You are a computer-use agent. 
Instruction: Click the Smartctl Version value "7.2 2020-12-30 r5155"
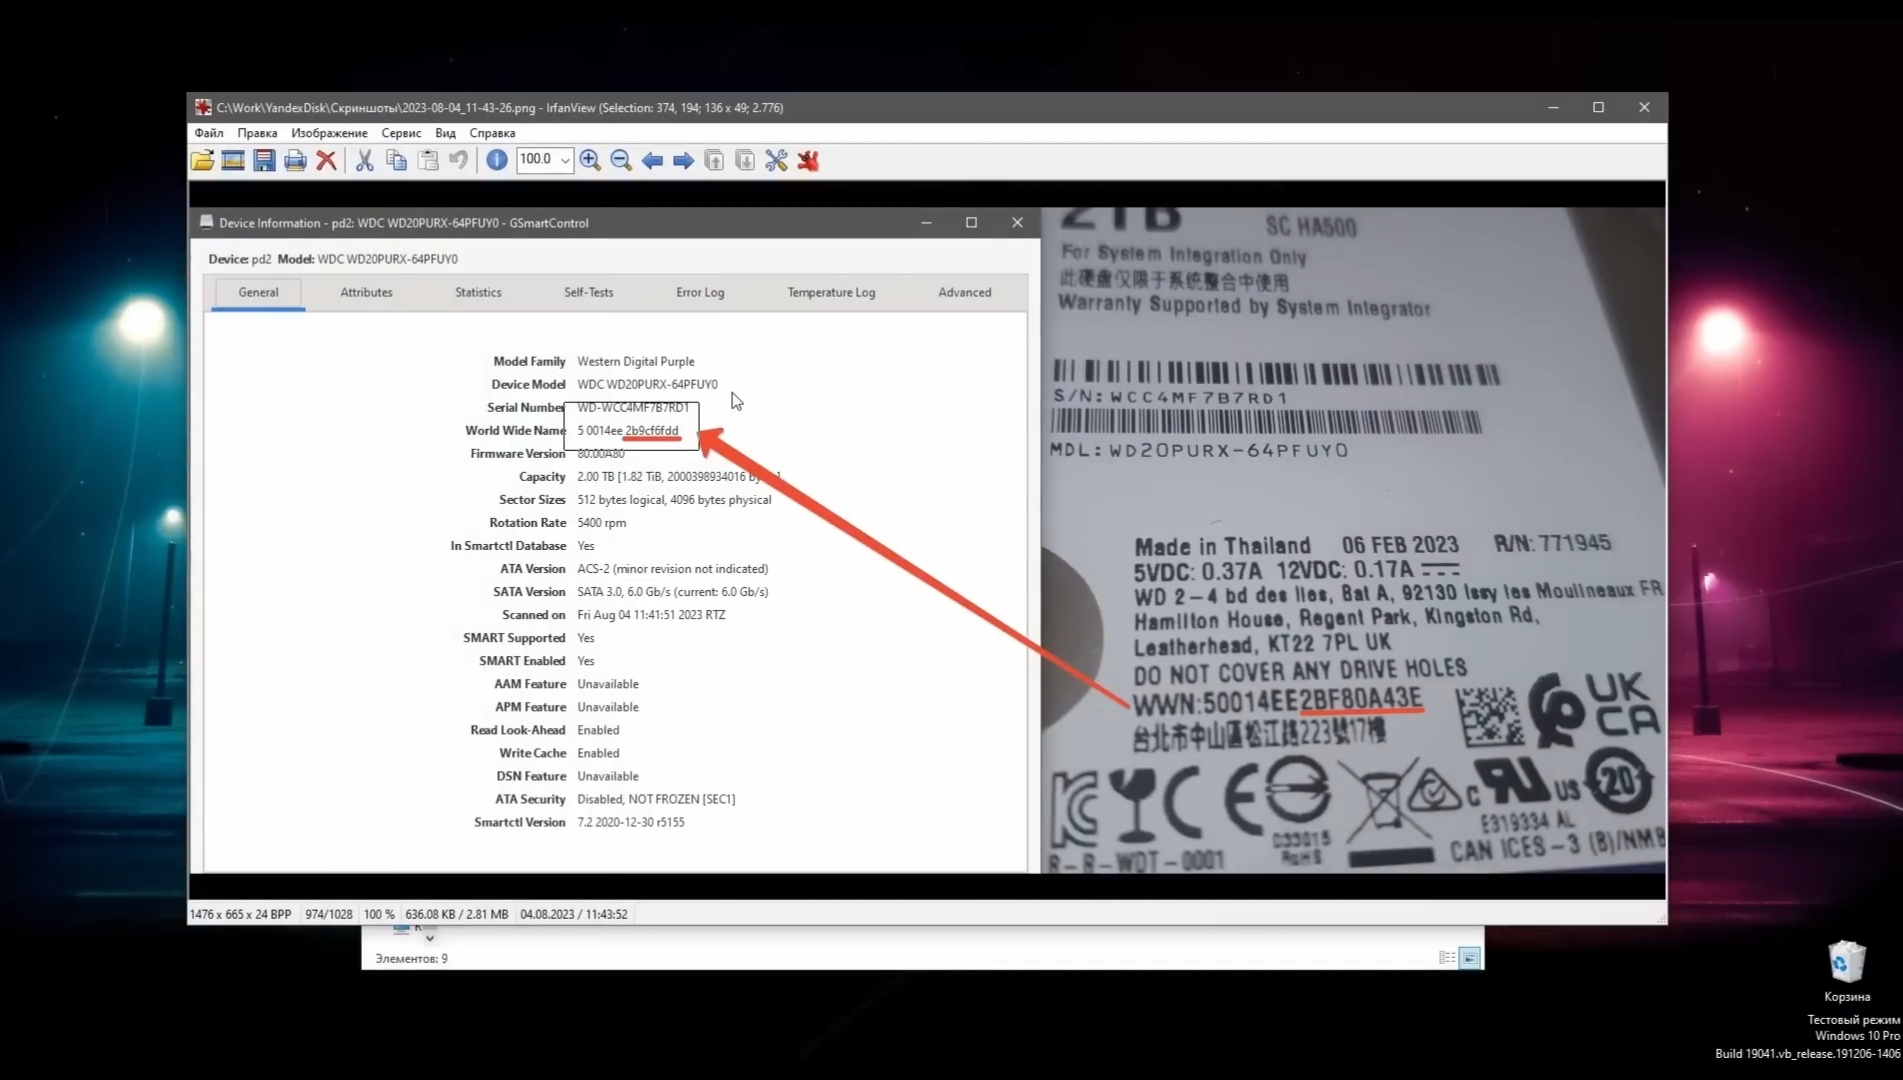[x=631, y=822]
